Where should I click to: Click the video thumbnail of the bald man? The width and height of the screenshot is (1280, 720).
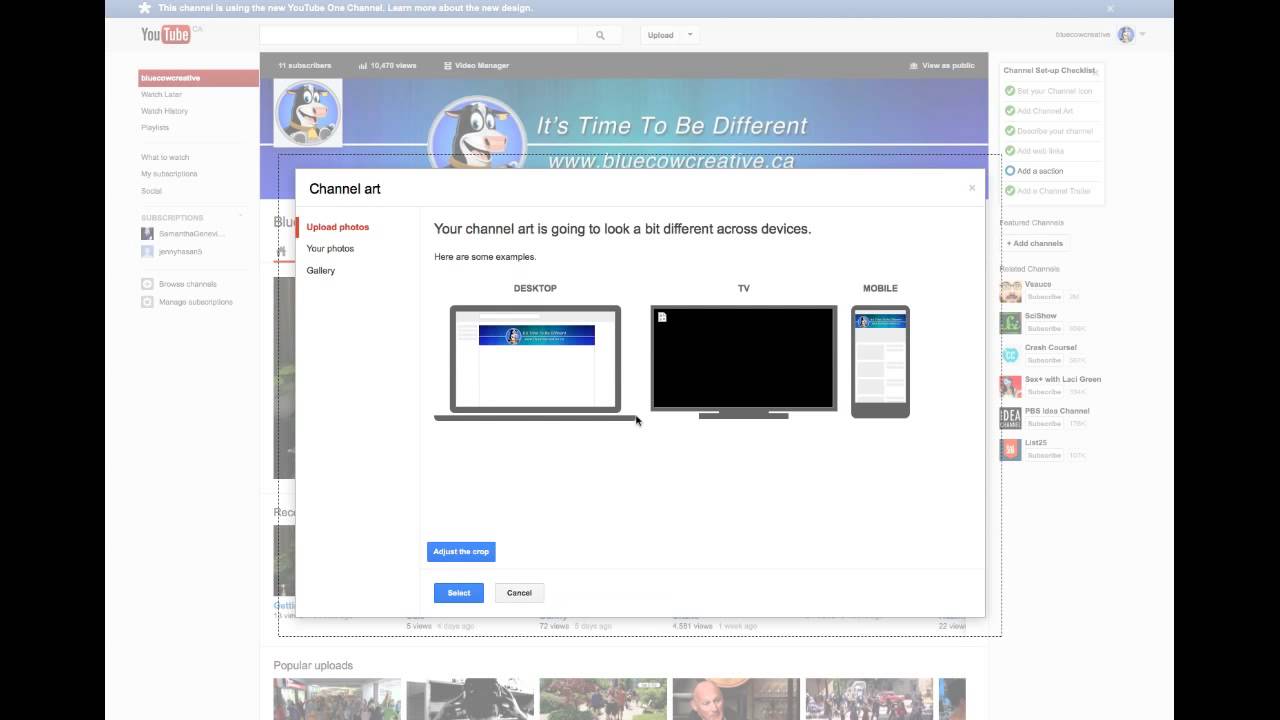point(736,699)
